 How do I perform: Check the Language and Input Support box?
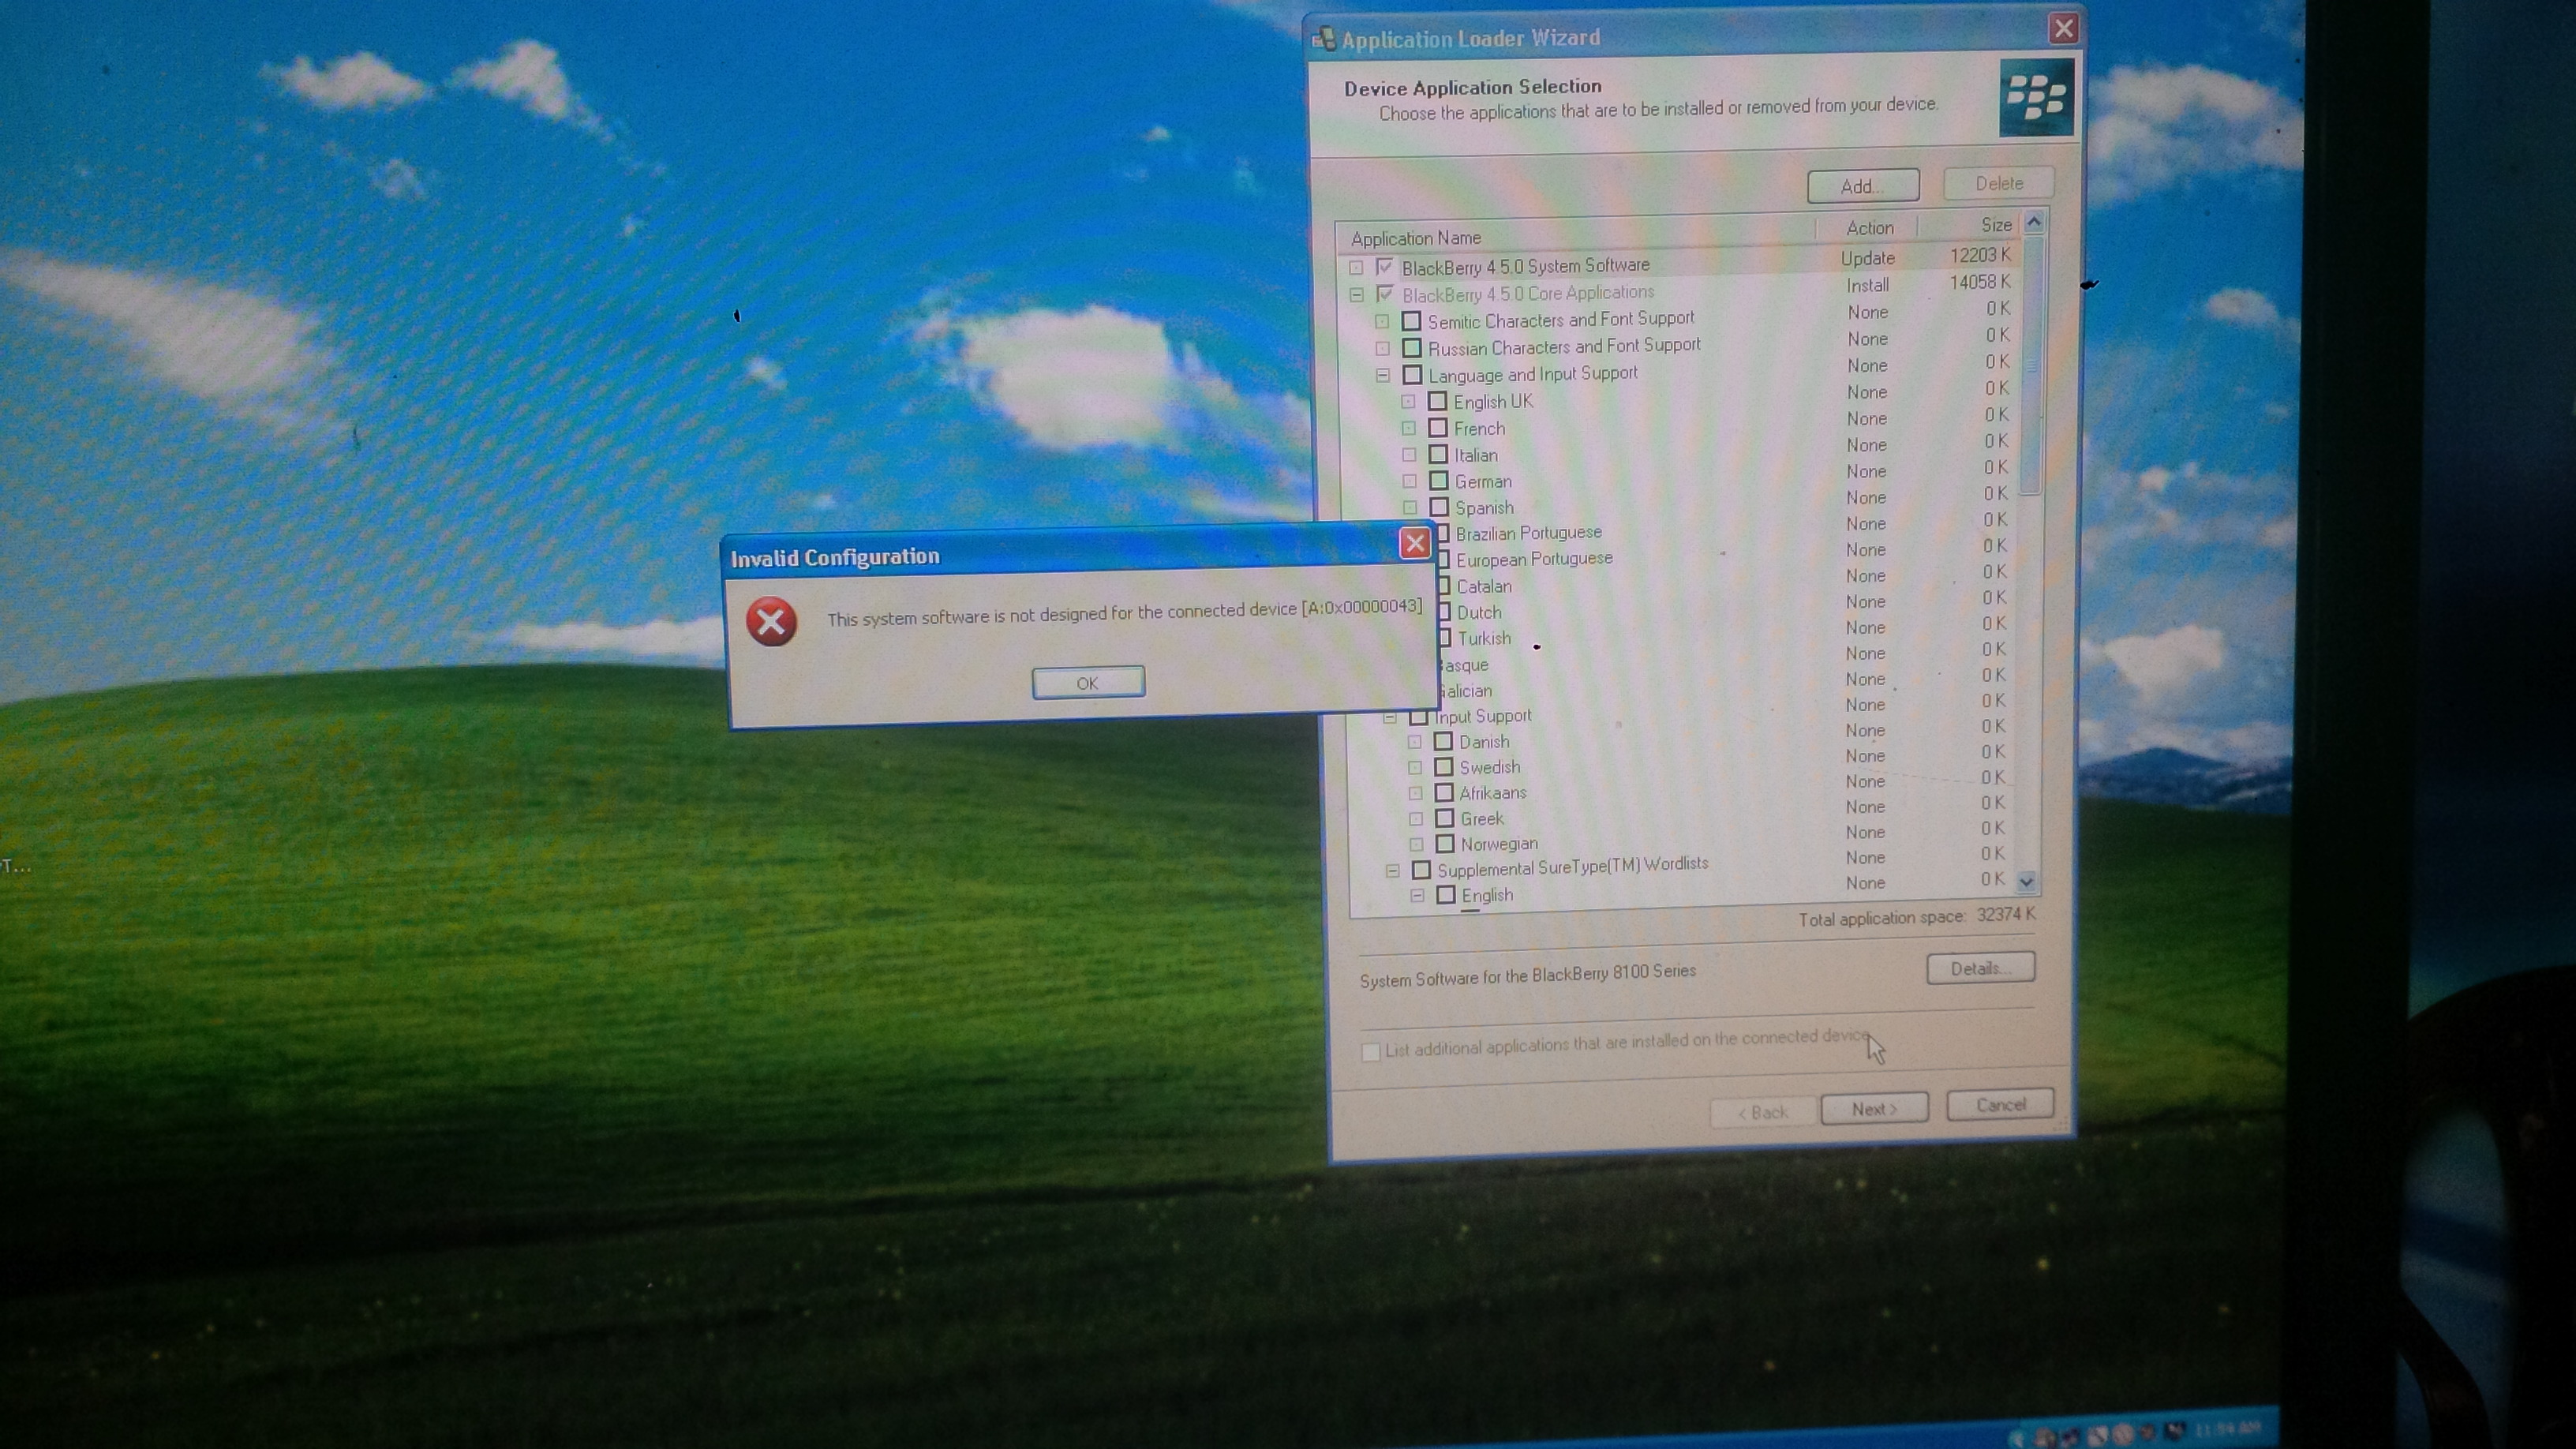(x=1412, y=375)
